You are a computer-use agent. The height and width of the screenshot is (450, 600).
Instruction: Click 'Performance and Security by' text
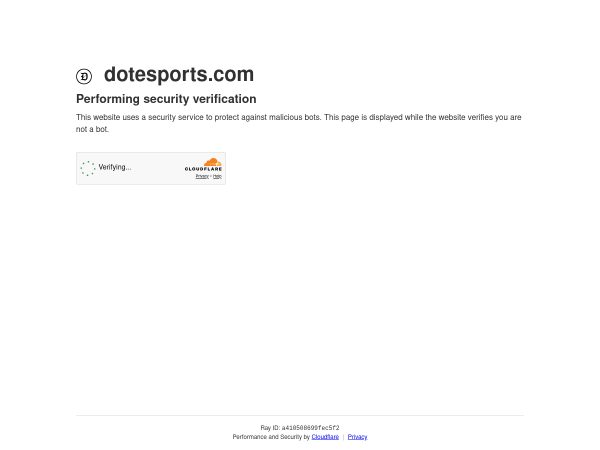click(271, 437)
